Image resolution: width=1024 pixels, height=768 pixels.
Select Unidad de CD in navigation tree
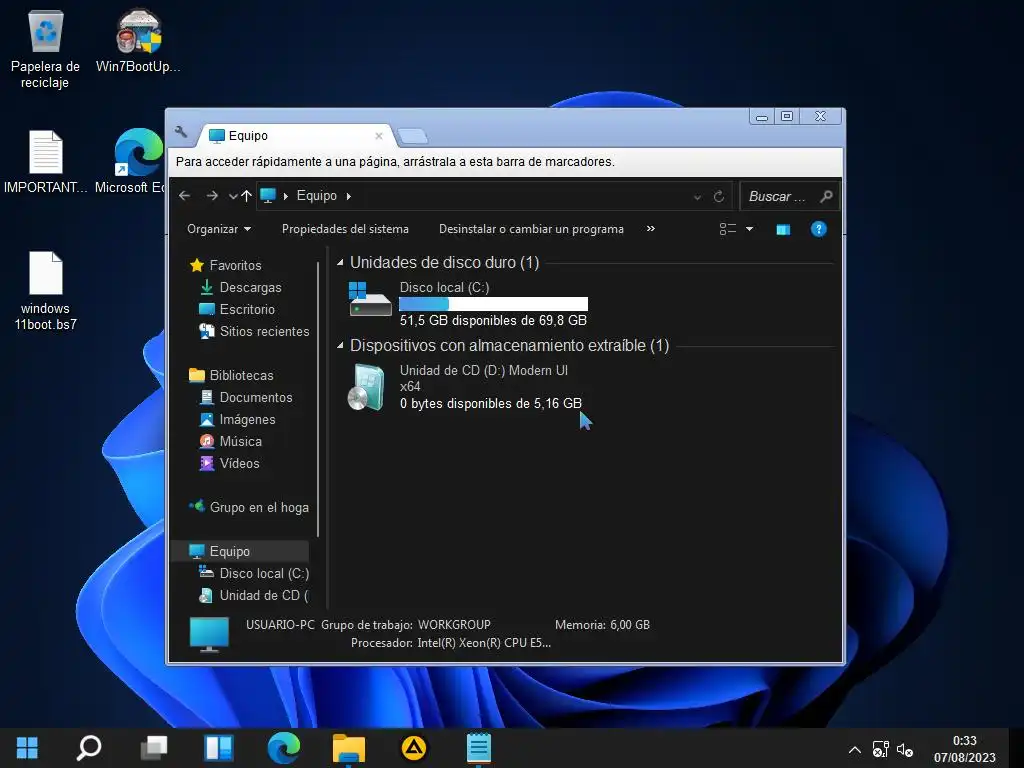point(254,596)
